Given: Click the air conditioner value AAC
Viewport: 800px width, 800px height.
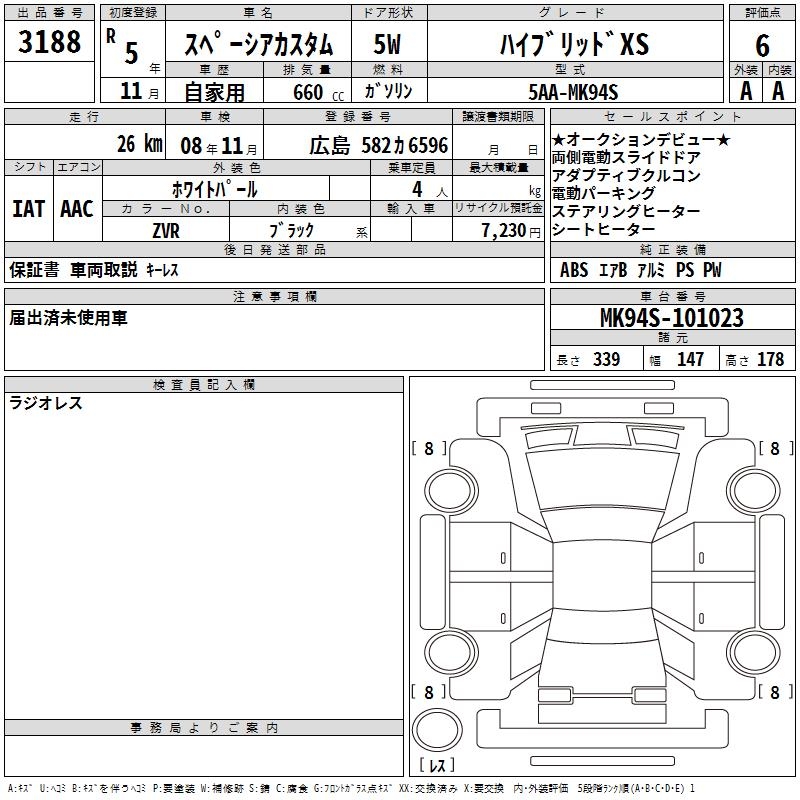Looking at the screenshot, I should tap(77, 209).
